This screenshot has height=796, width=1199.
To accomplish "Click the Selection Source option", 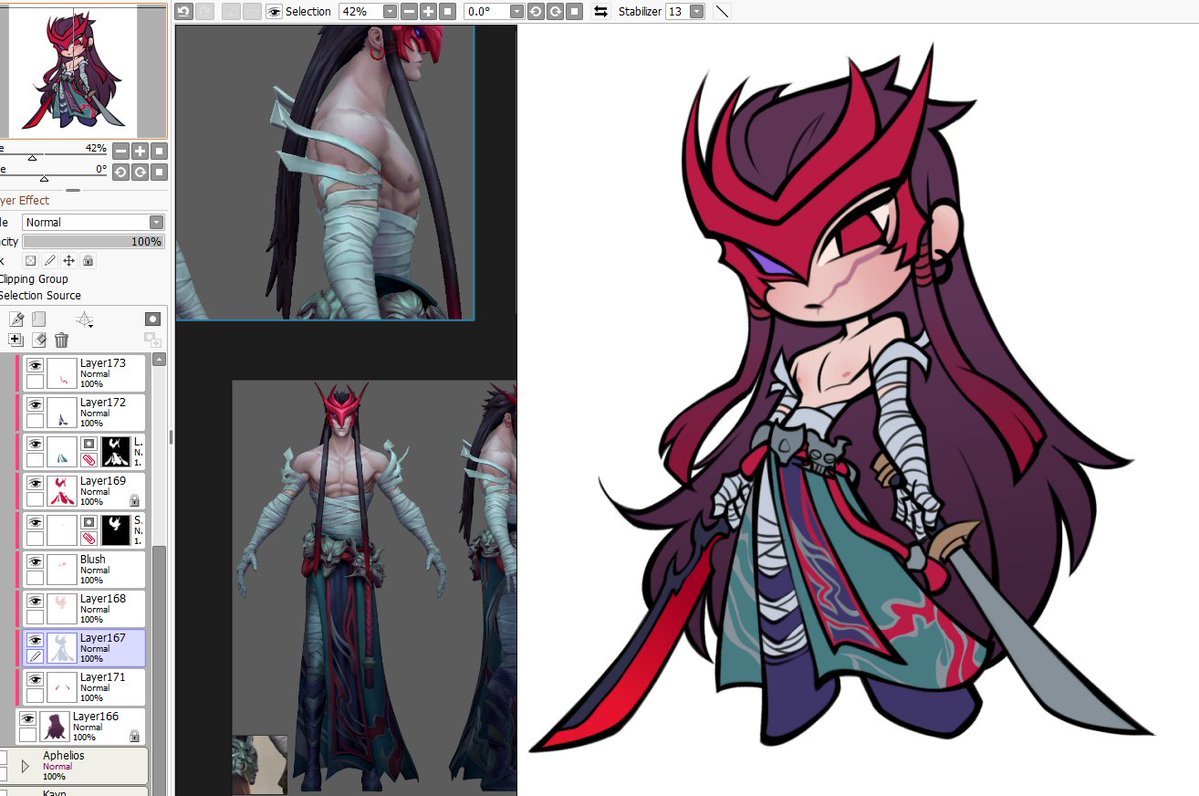I will 40,296.
